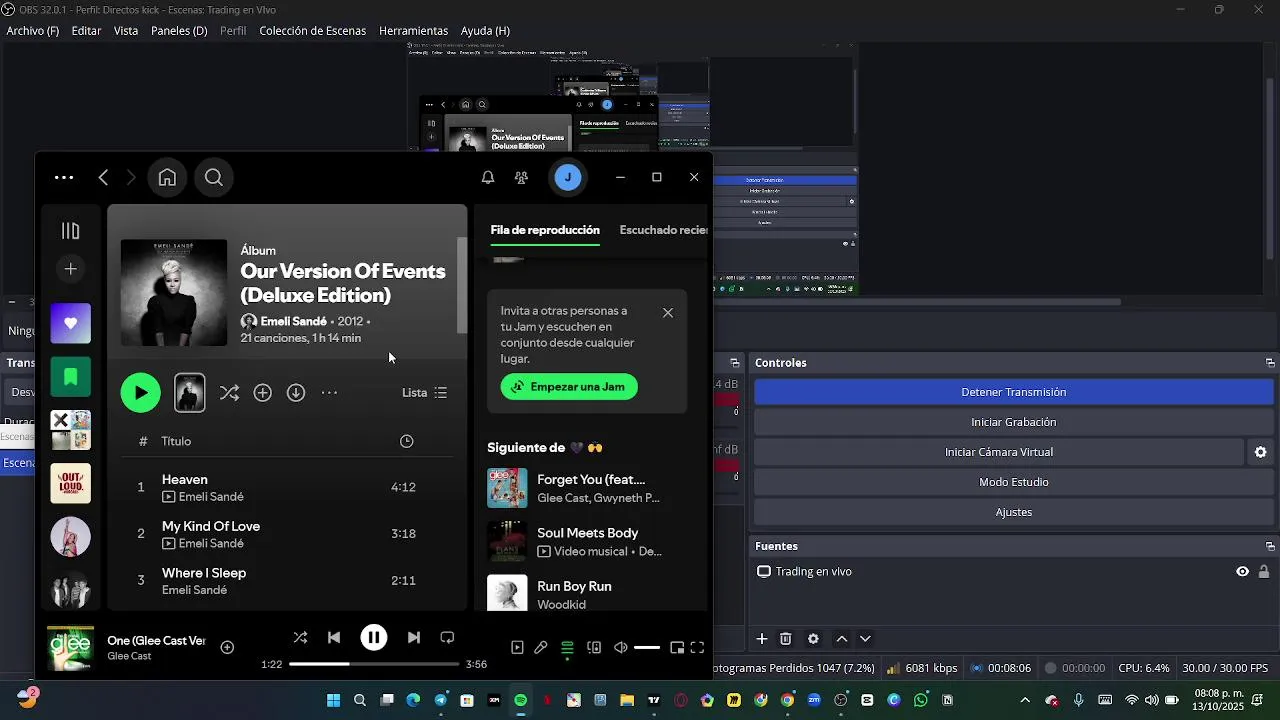1280x720 pixels.
Task: Open Liked Songs playlist in sidebar
Action: pos(70,323)
